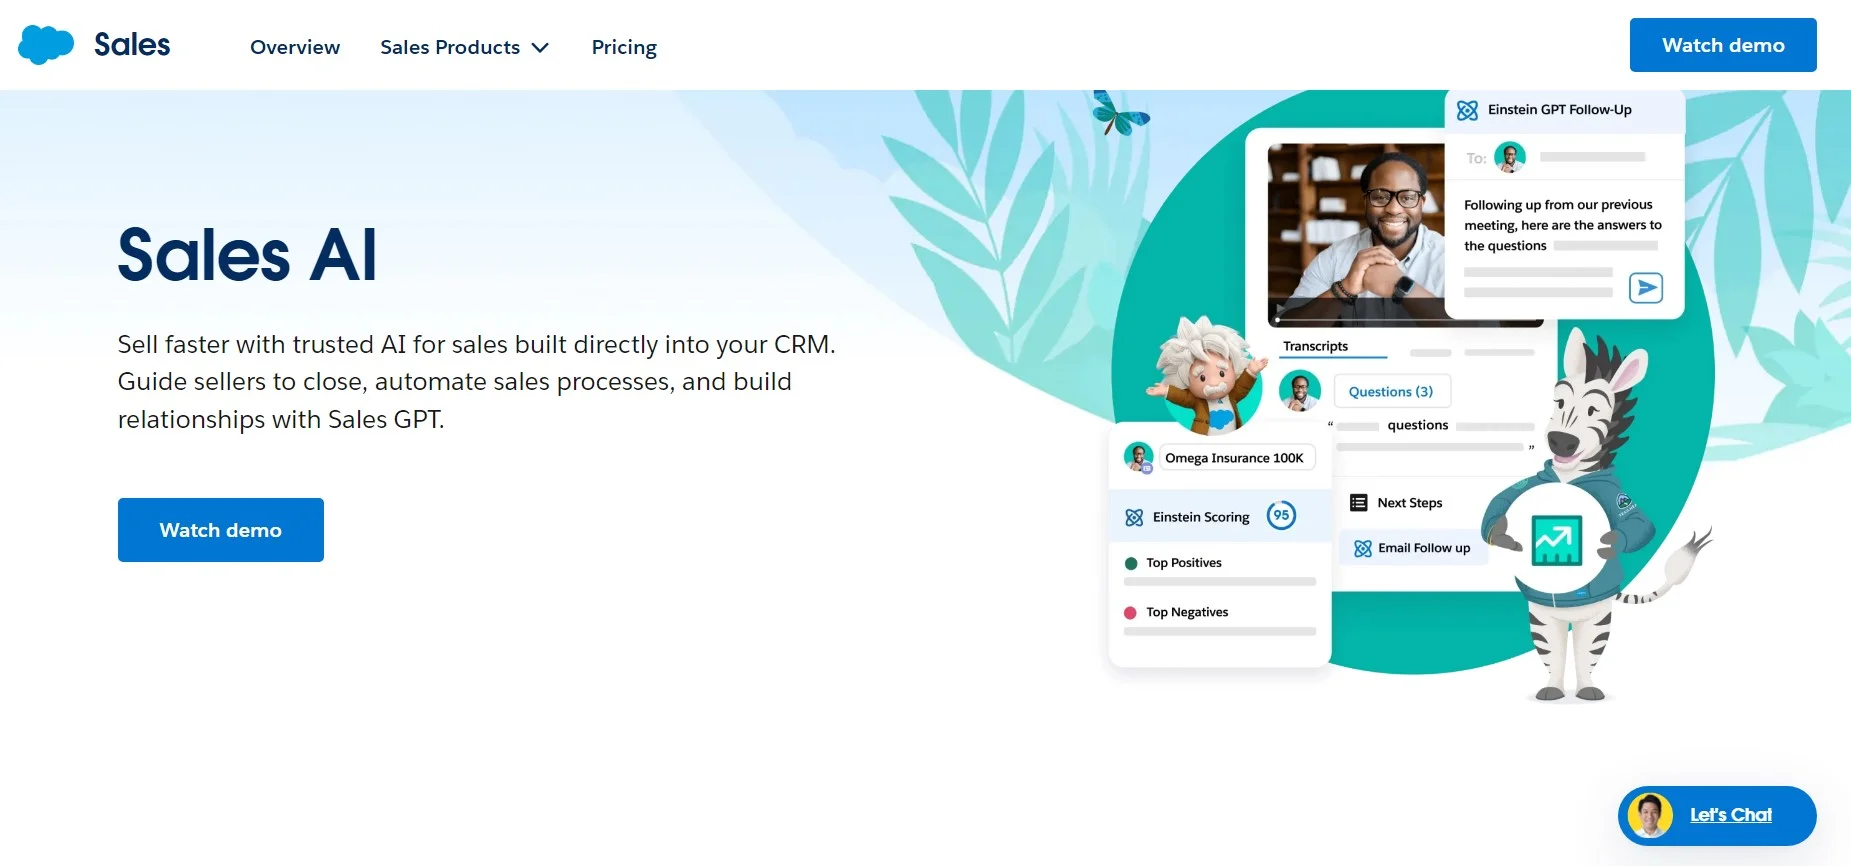Click the Email Follow up label
The image size is (1851, 866).
click(x=1424, y=548)
